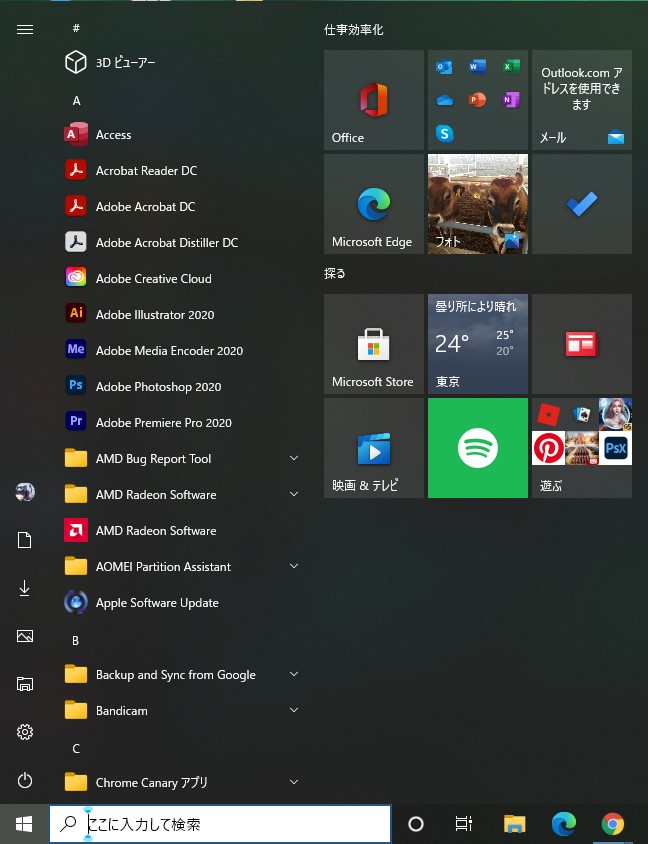Open the フォト live tile with cows

tap(478, 204)
